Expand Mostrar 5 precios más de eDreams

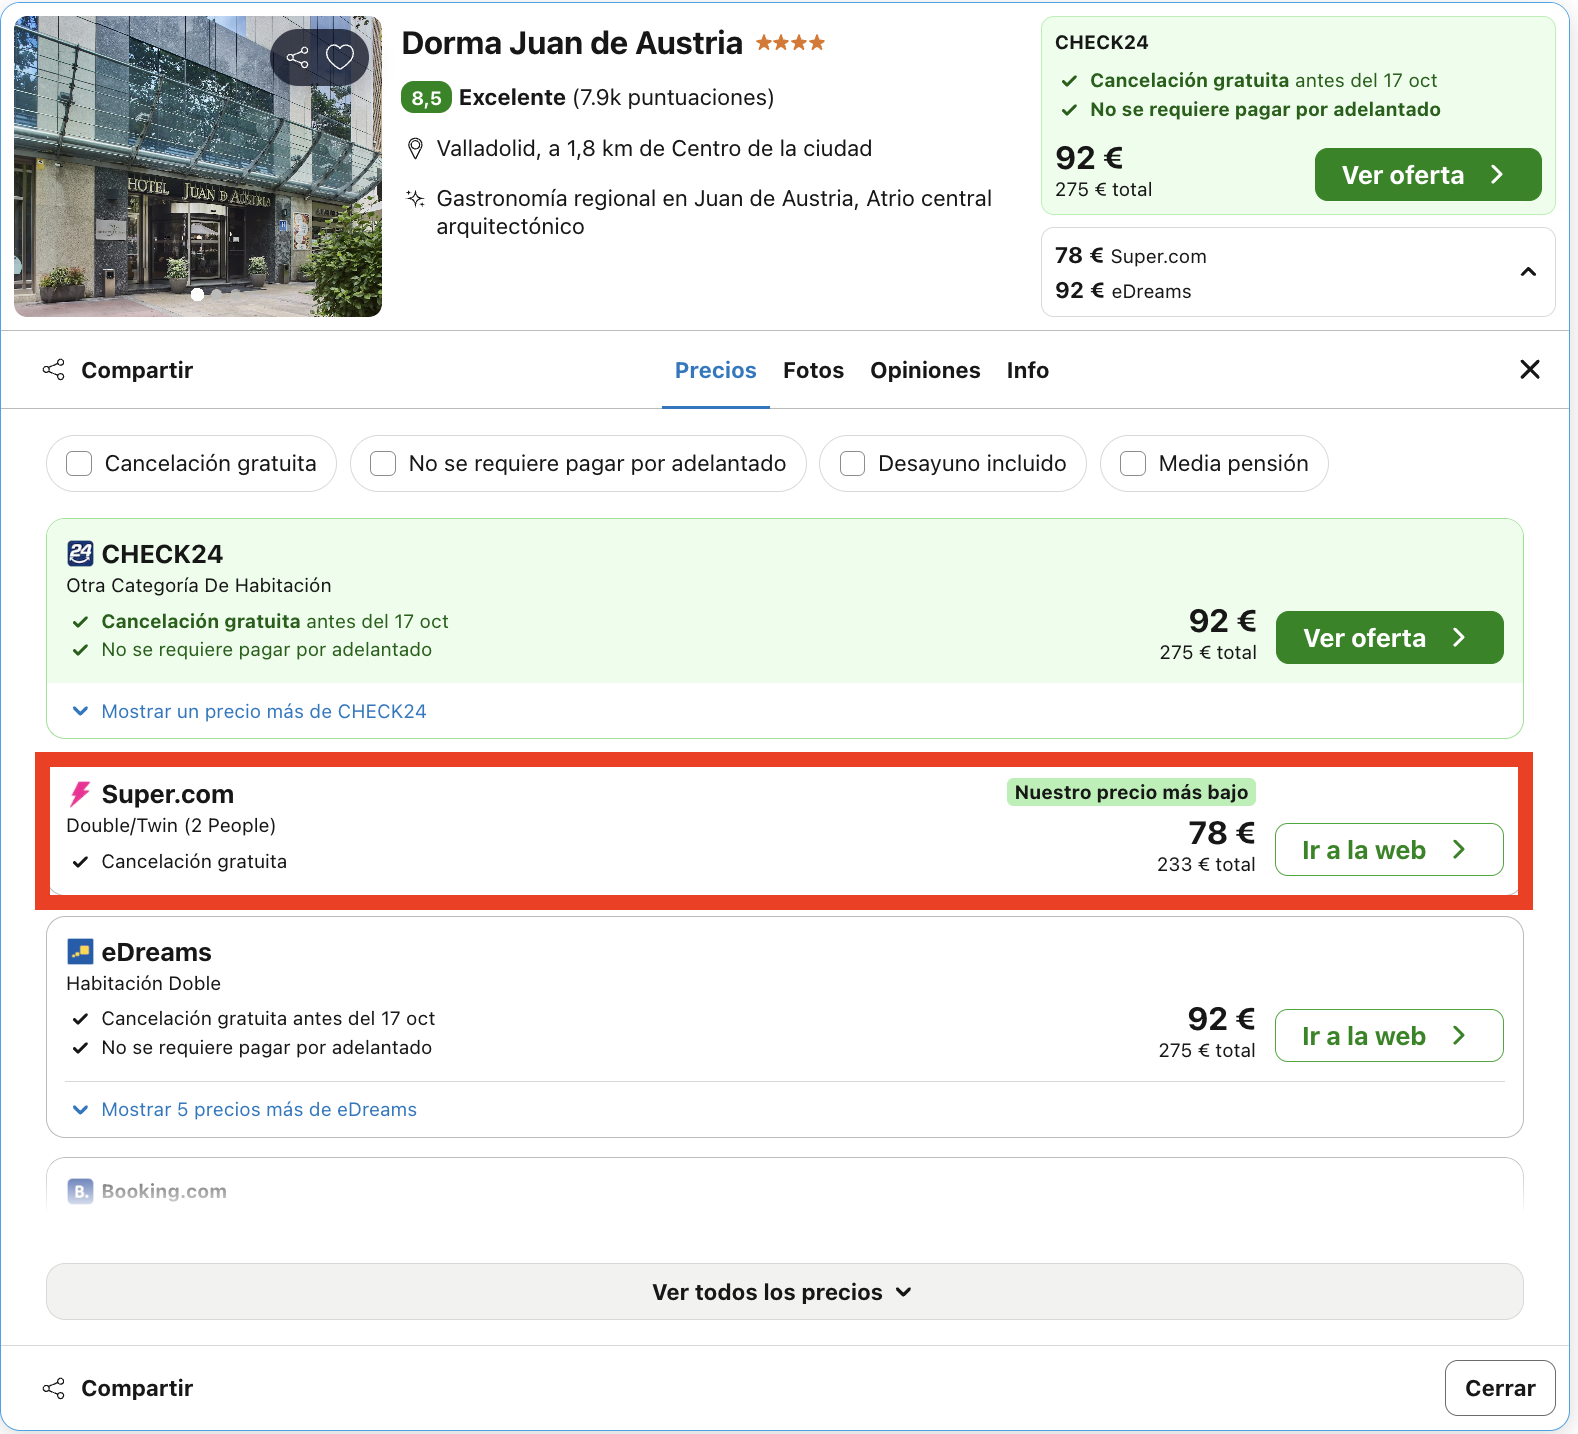click(x=245, y=1109)
